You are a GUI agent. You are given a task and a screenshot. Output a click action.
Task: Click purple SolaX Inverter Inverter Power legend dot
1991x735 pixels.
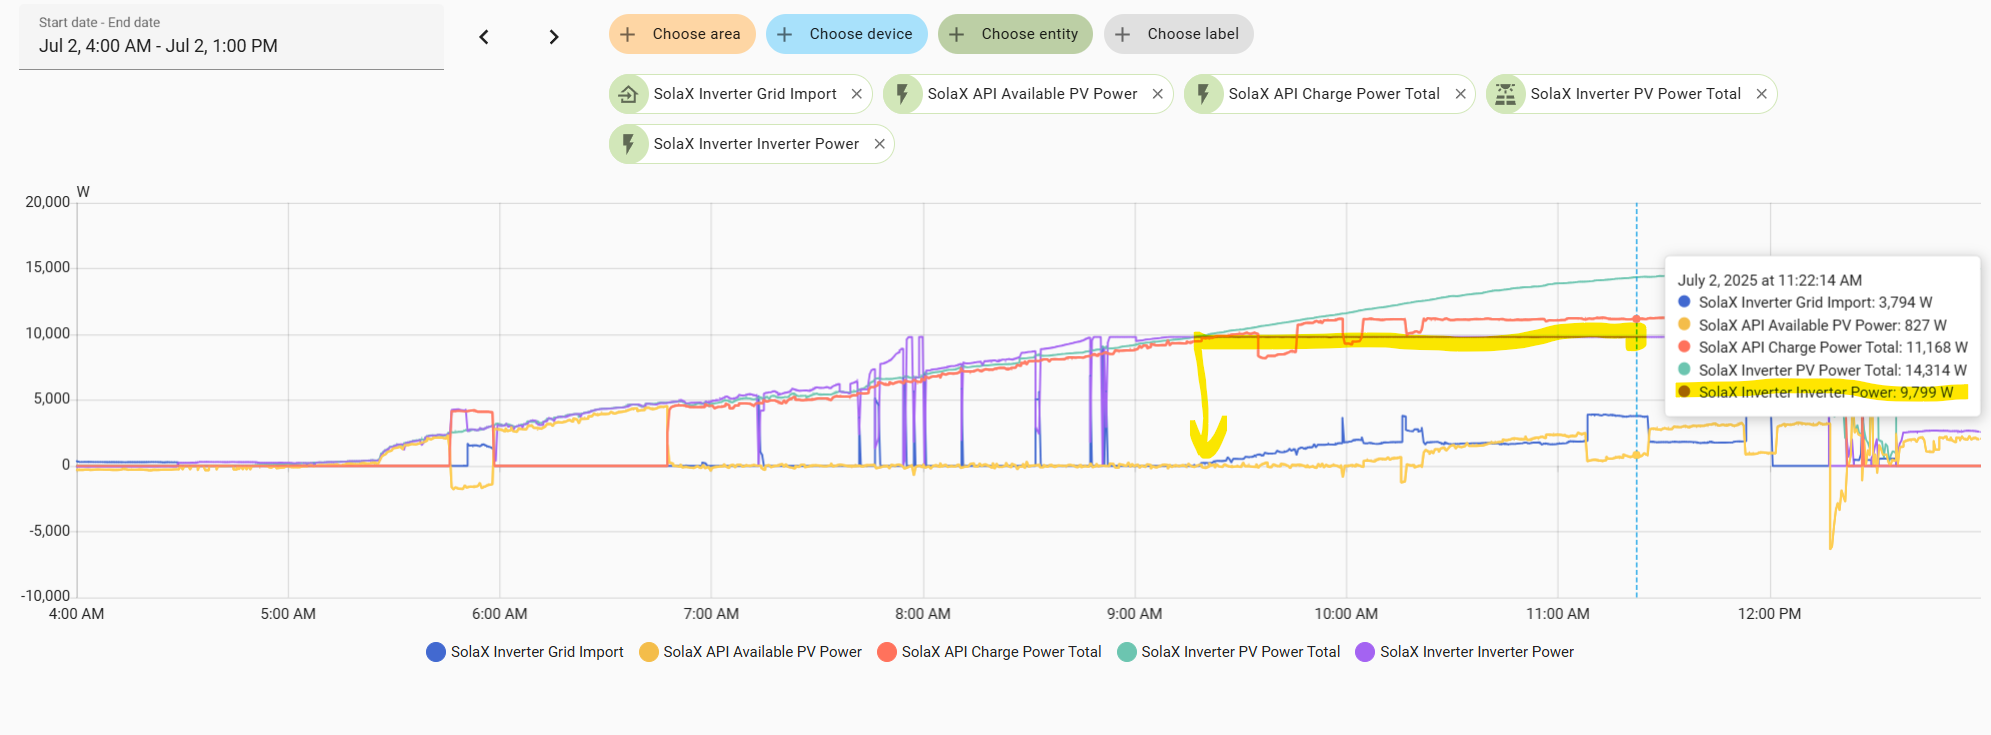[x=1365, y=652]
